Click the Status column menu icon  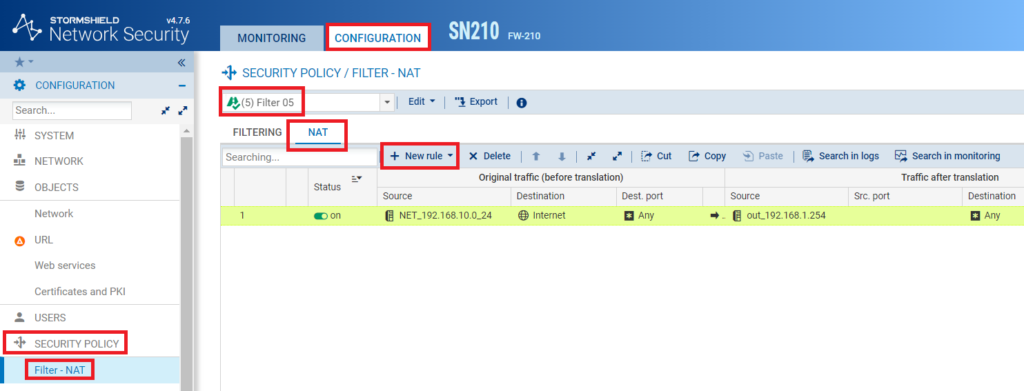[x=357, y=178]
